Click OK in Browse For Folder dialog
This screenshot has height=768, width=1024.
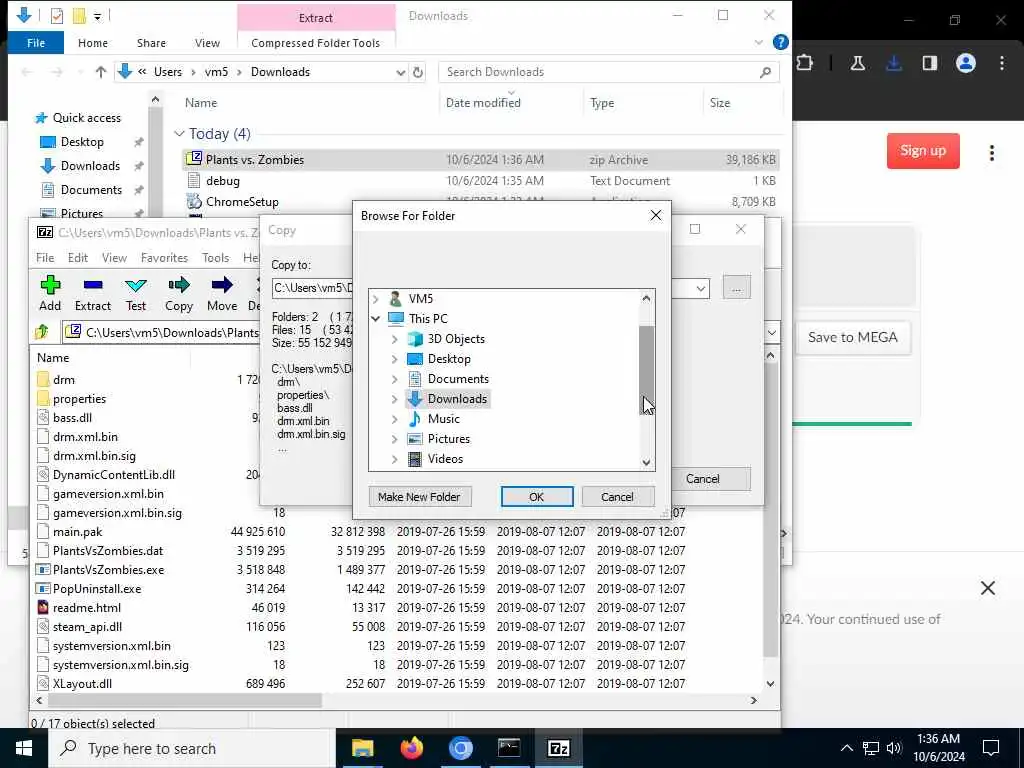pos(537,497)
